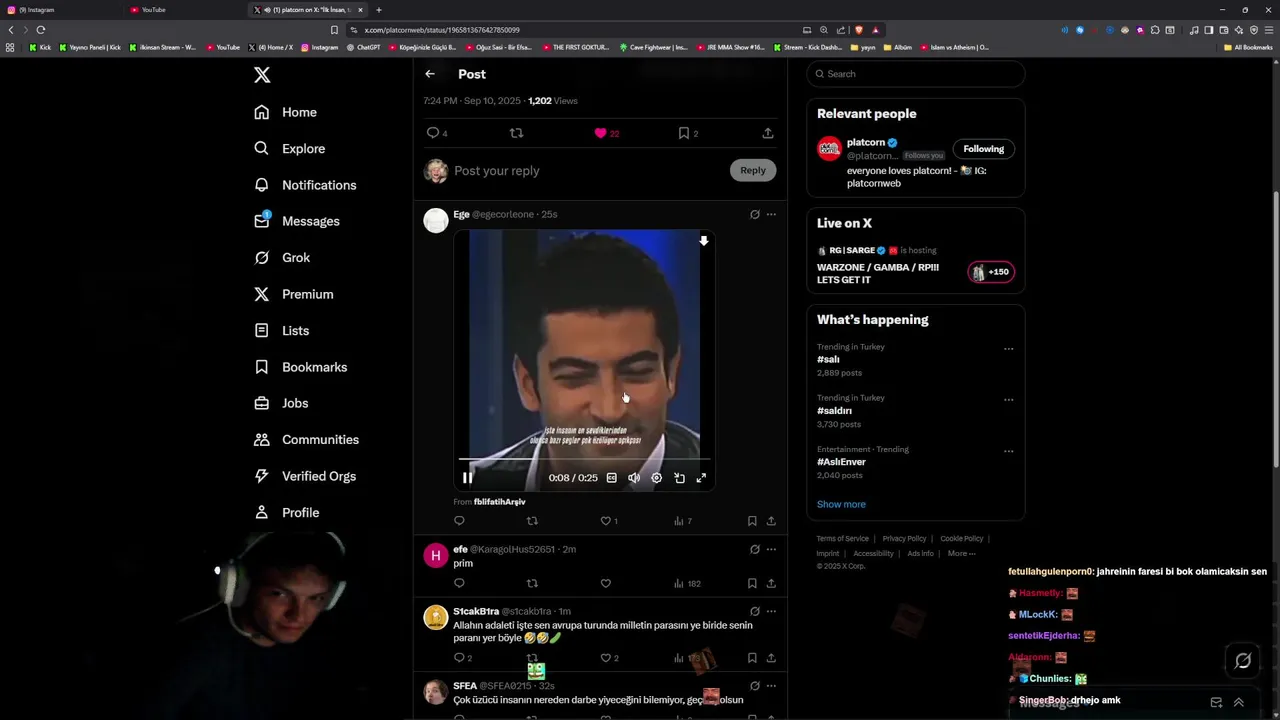Click the Reply button
Screen dimensions: 1280x720
(x=753, y=170)
